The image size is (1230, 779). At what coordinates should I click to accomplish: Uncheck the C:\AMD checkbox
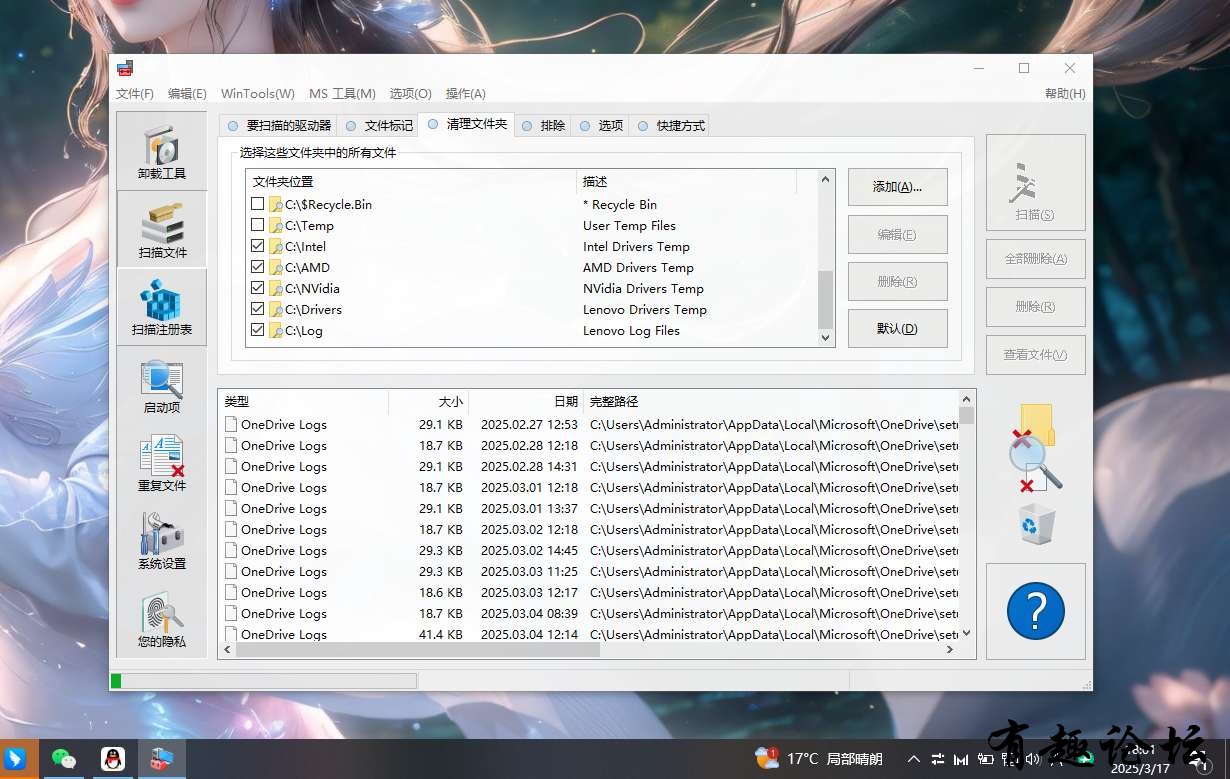pyautogui.click(x=258, y=267)
